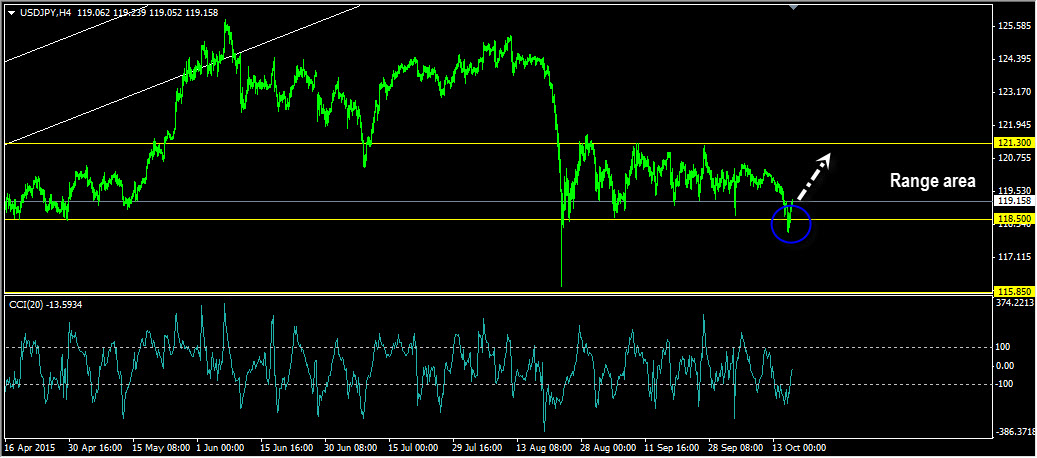The width and height of the screenshot is (1037, 458).
Task: Click the CCI 100 level label
Action: click(1004, 347)
